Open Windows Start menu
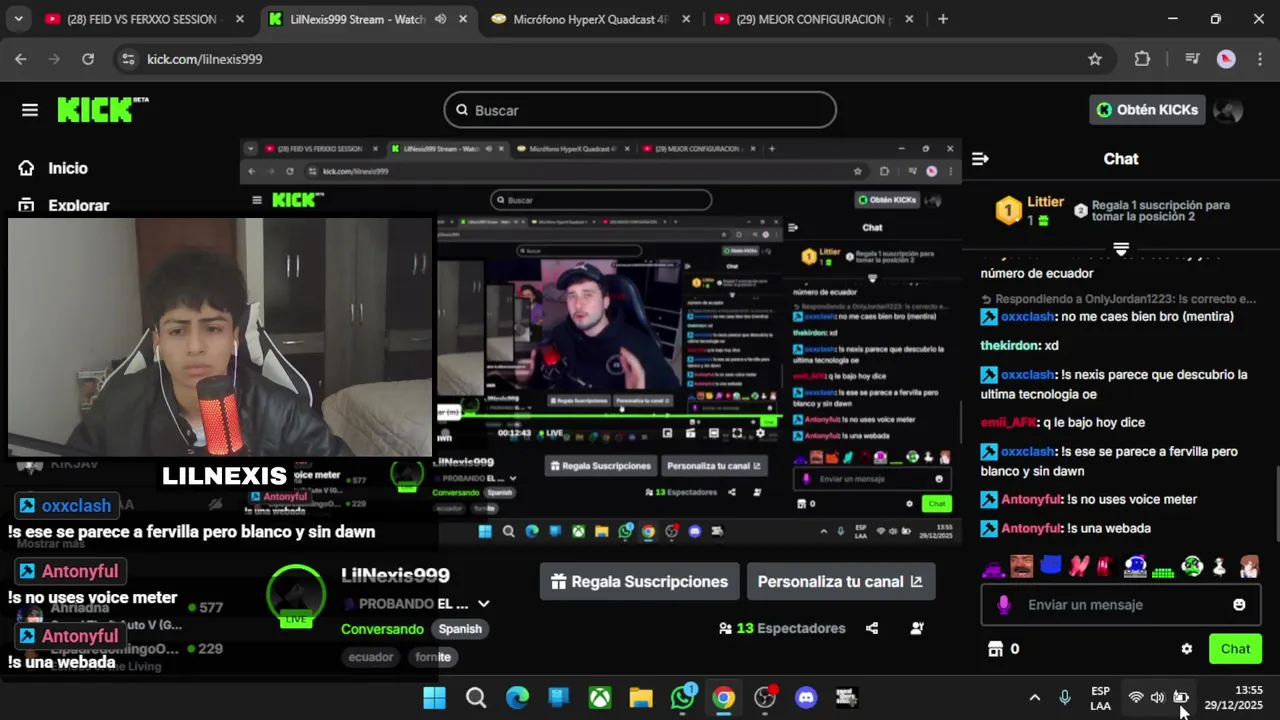This screenshot has height=720, width=1280. tap(434, 698)
